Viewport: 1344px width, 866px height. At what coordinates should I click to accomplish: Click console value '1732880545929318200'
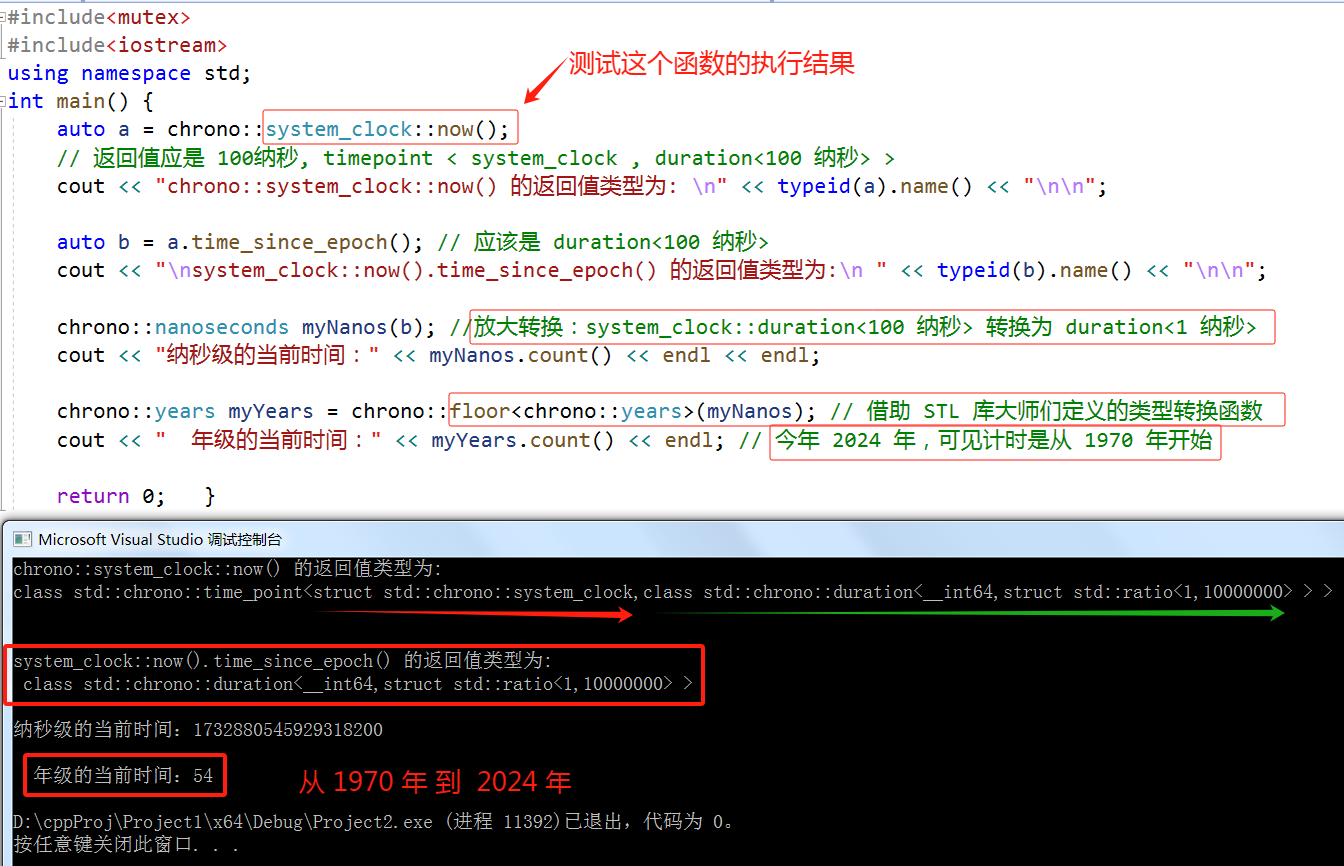point(288,730)
